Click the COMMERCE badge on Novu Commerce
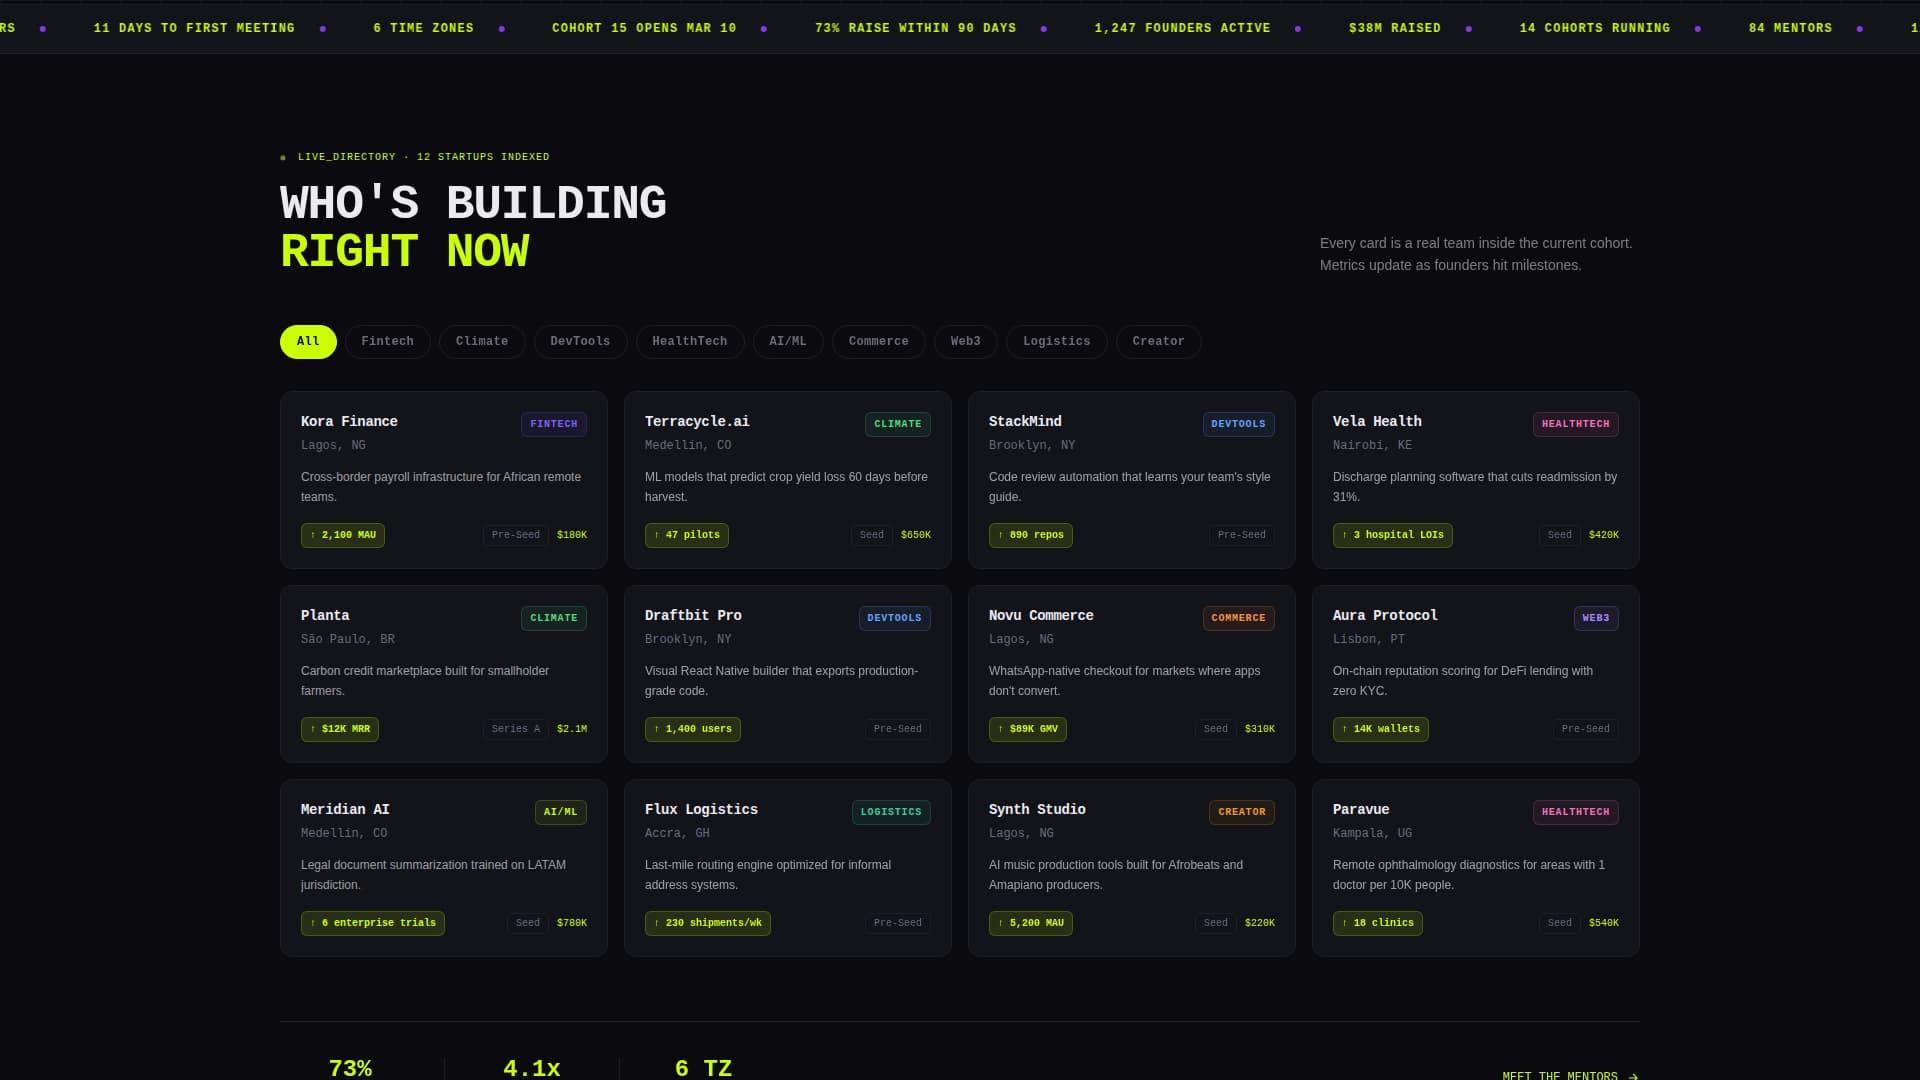This screenshot has height=1080, width=1920. tap(1239, 618)
